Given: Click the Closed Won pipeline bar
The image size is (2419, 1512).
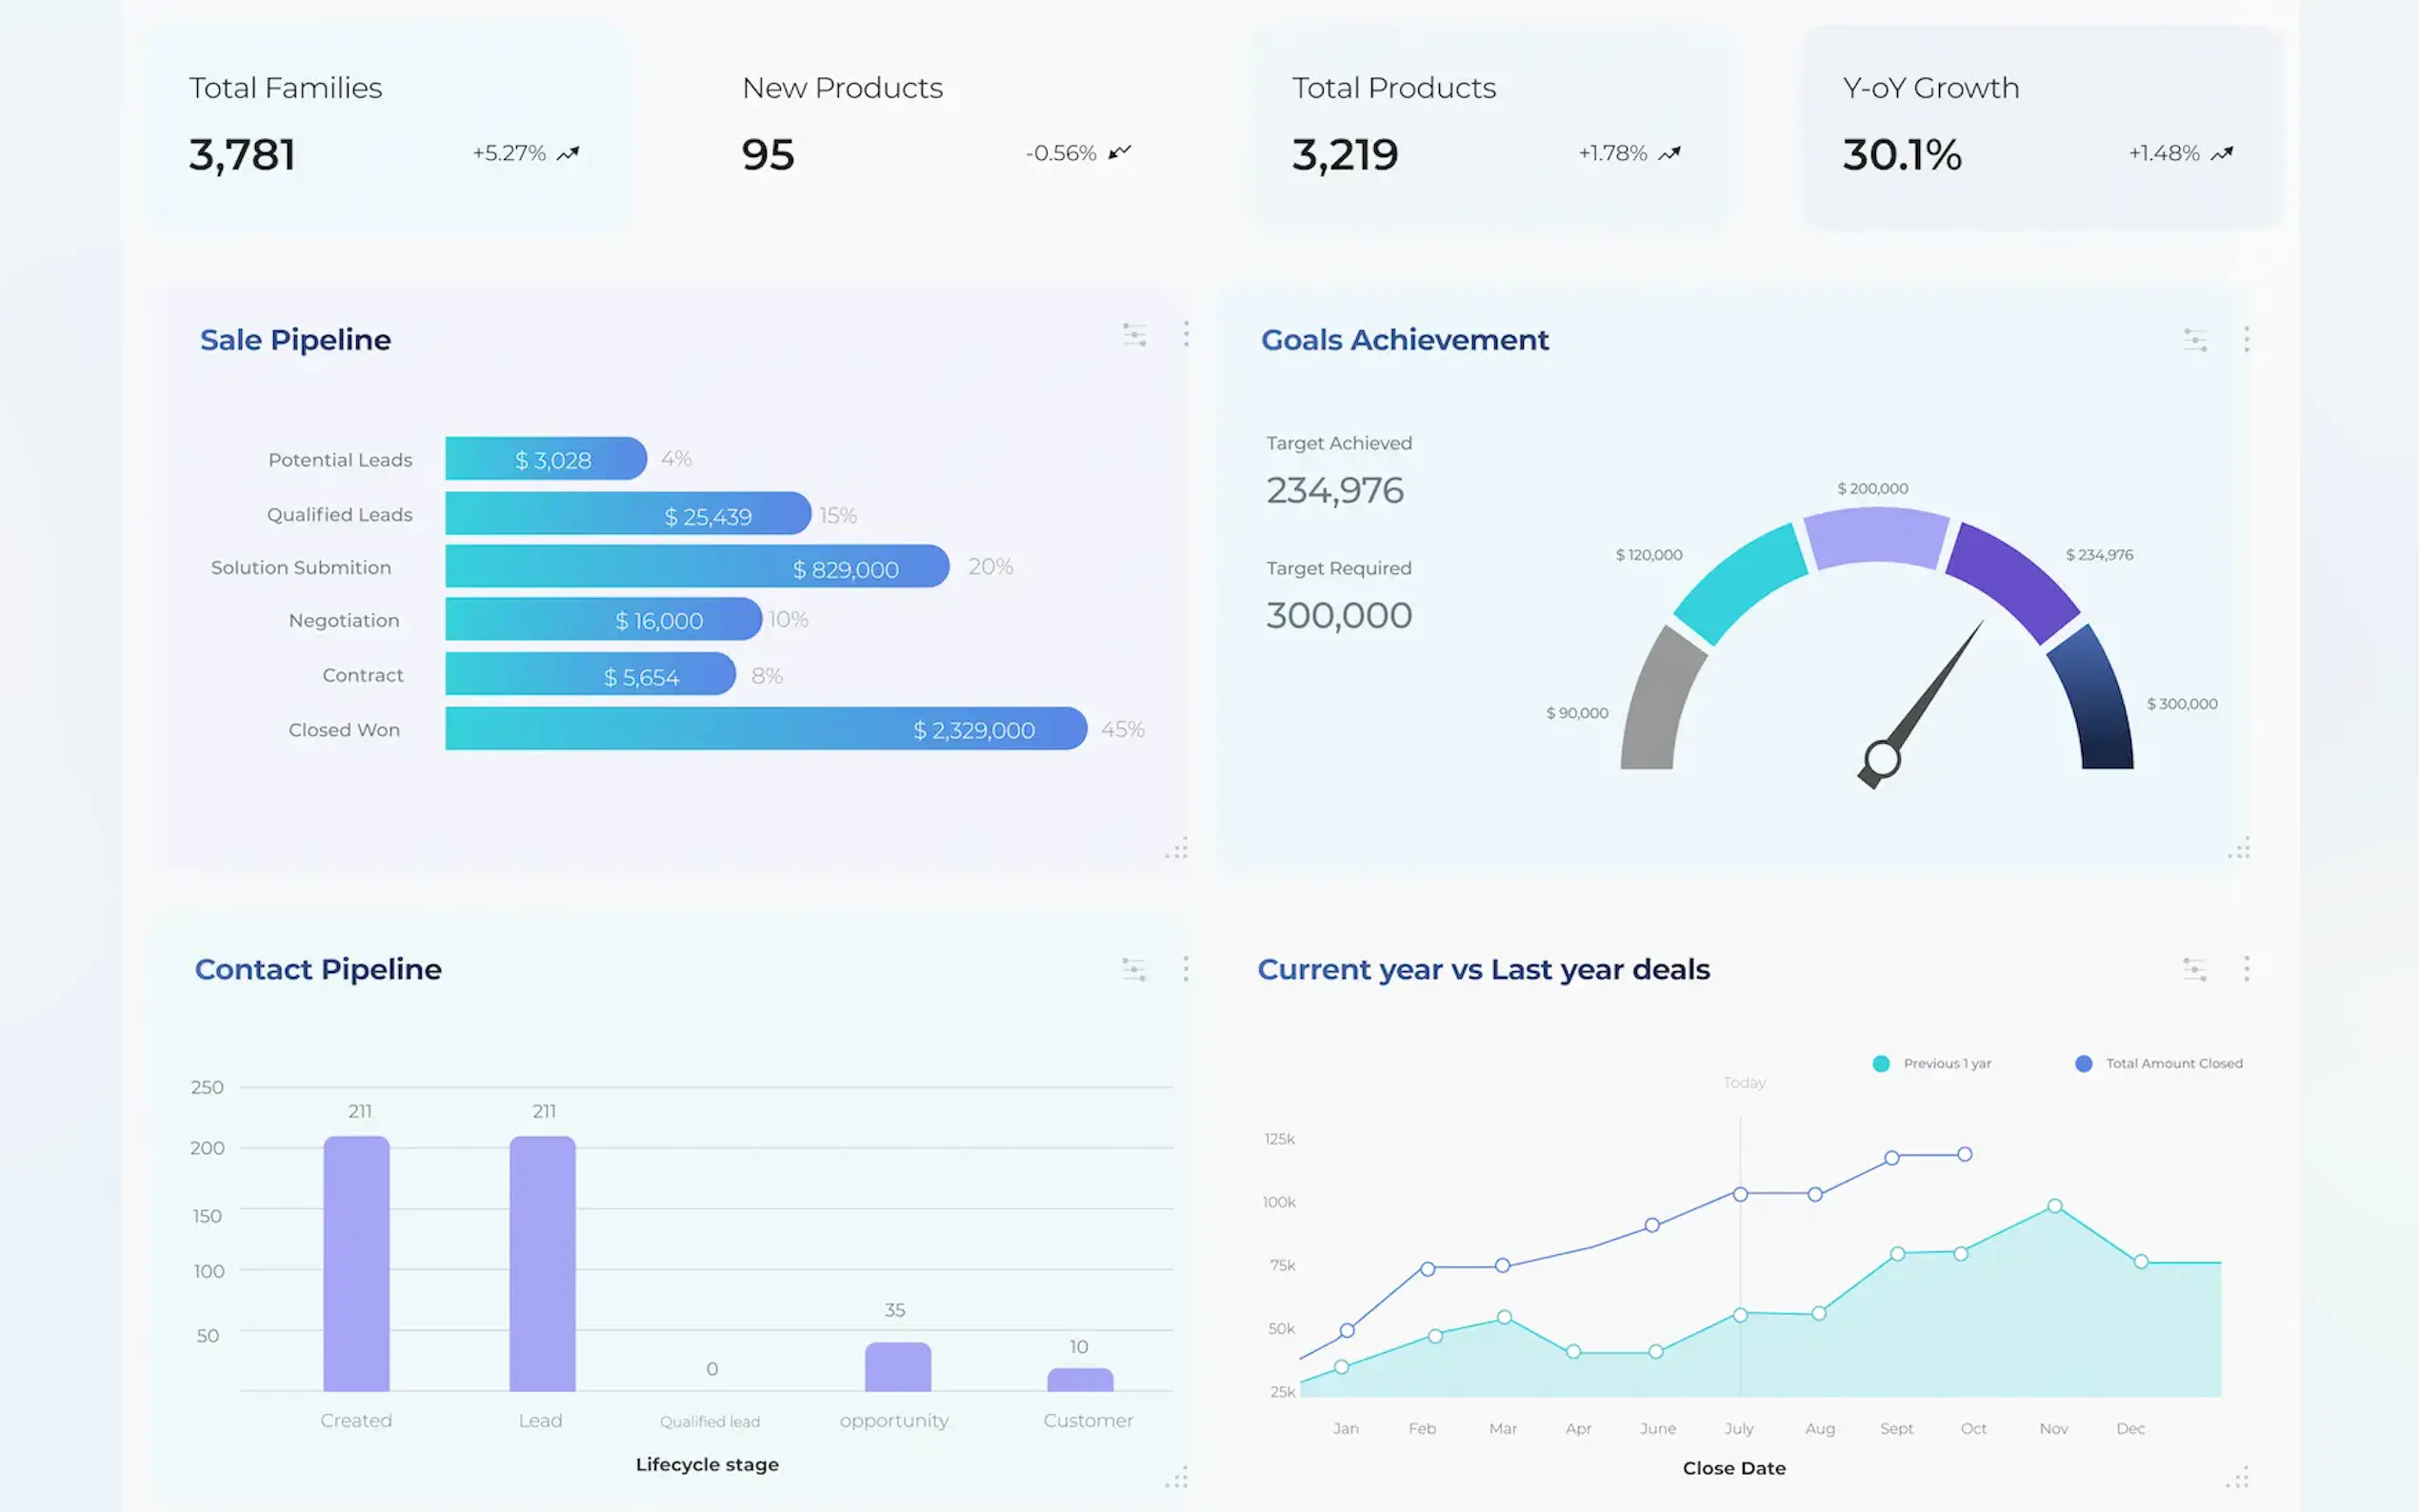Looking at the screenshot, I should (x=765, y=729).
